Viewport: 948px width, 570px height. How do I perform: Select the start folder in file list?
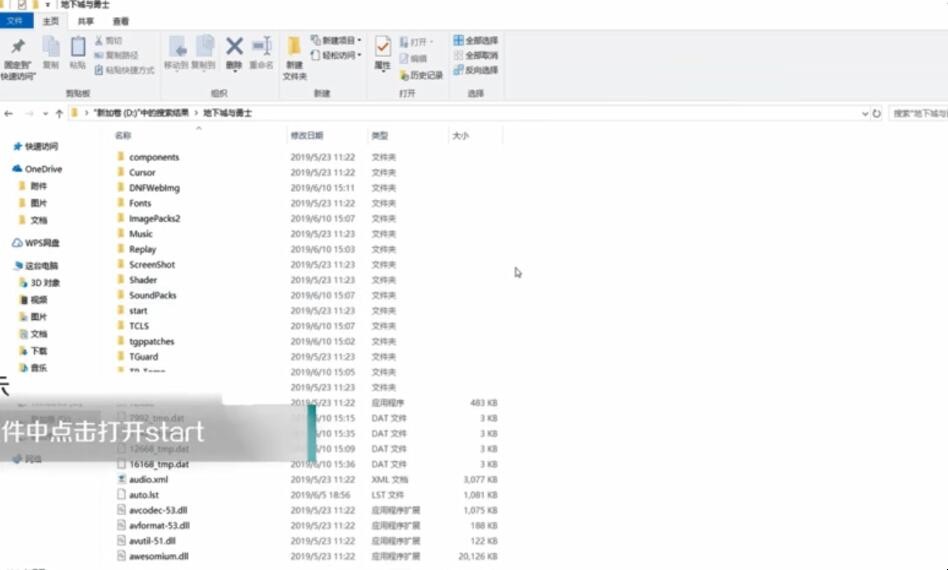138,311
